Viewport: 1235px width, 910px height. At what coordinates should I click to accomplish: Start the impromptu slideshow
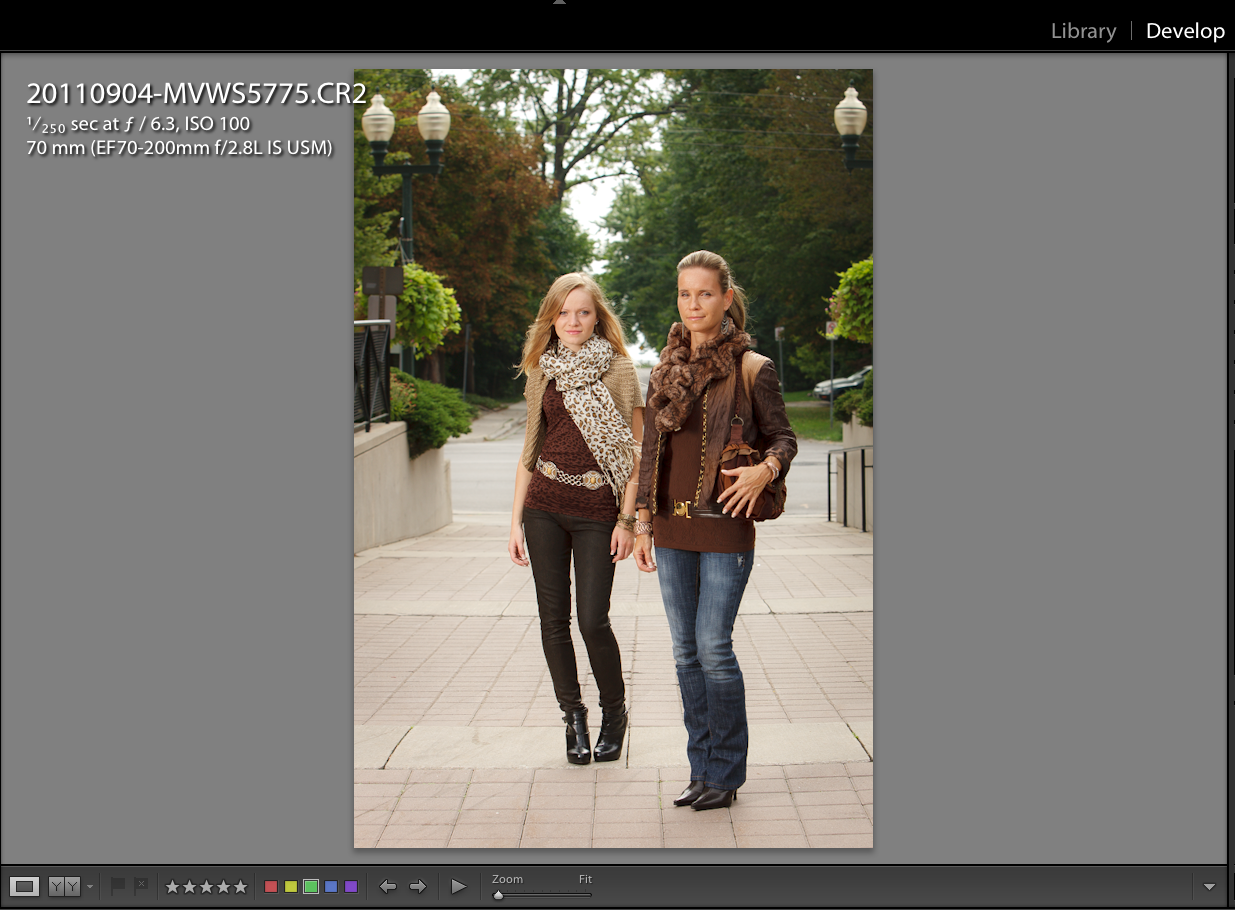459,887
